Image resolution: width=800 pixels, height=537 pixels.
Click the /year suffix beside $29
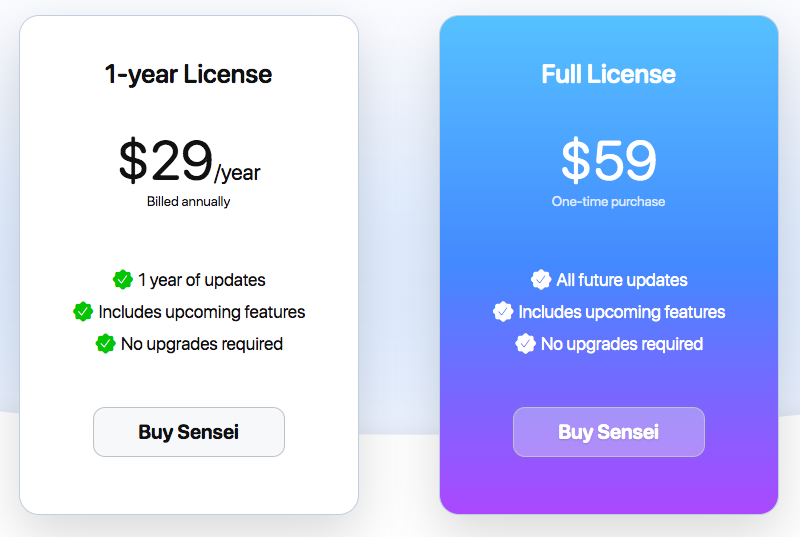[238, 173]
